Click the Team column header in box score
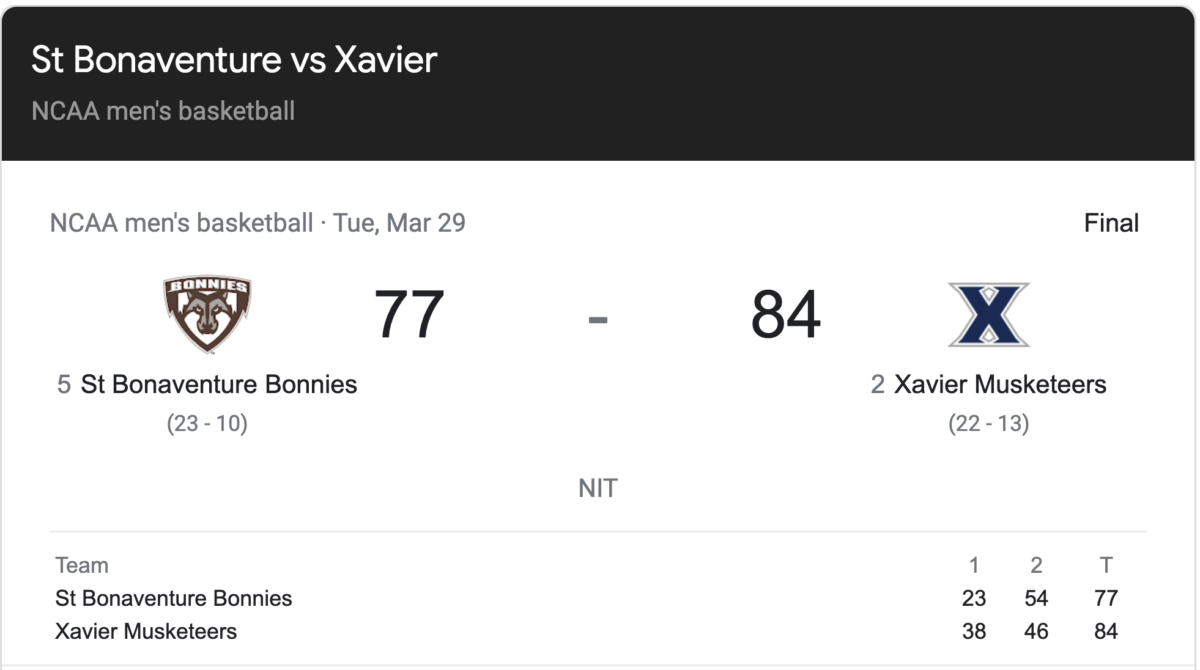Image resolution: width=1200 pixels, height=670 pixels. click(82, 565)
